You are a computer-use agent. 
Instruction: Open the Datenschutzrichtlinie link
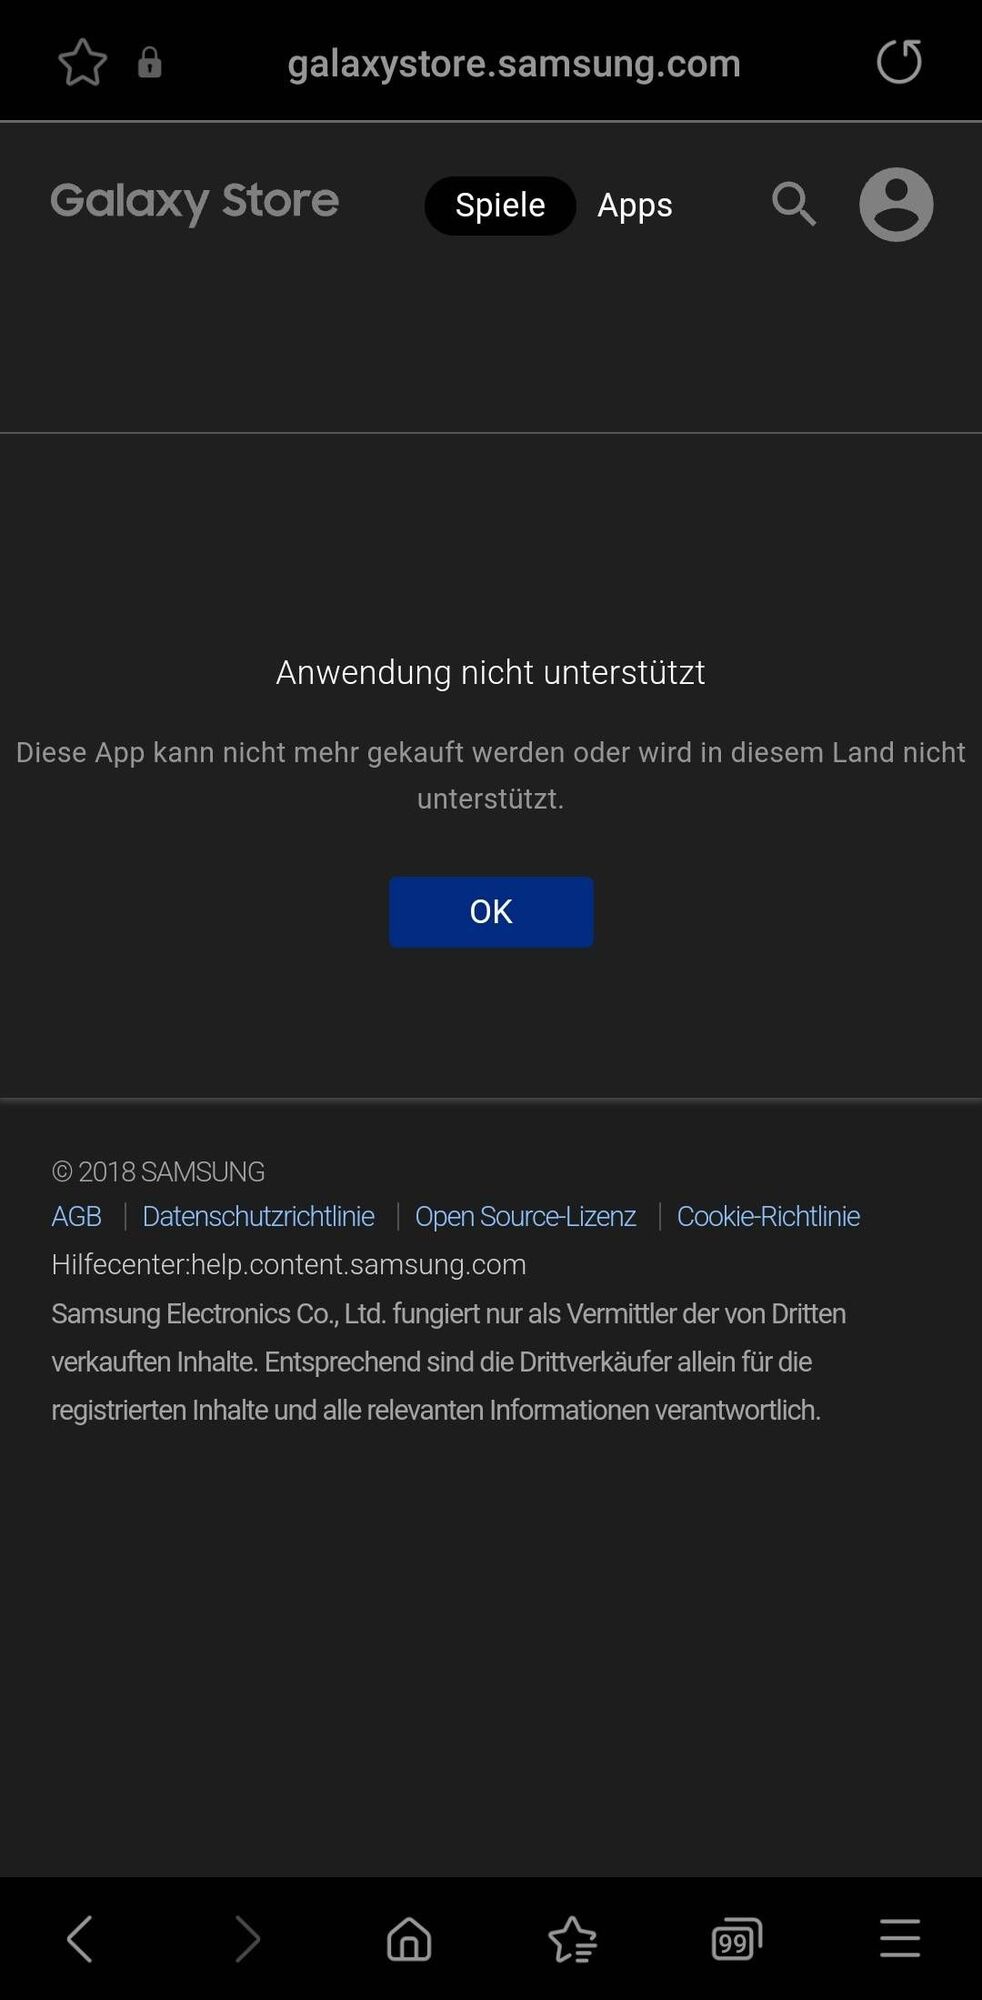point(258,1216)
